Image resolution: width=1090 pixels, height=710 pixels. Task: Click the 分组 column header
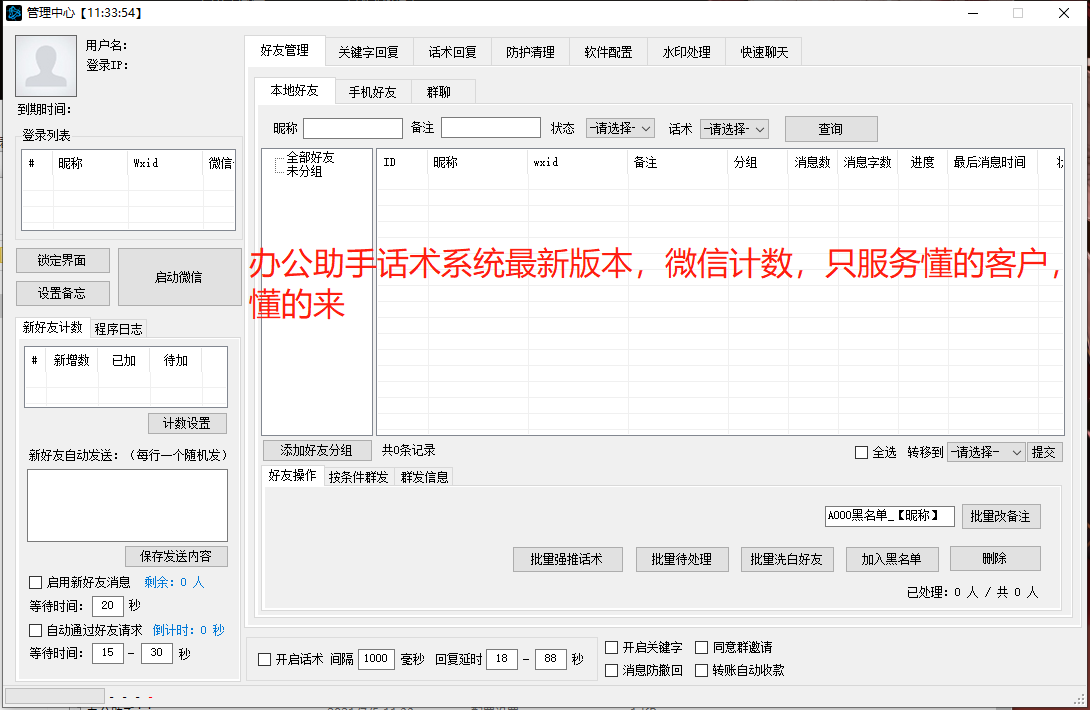point(758,162)
